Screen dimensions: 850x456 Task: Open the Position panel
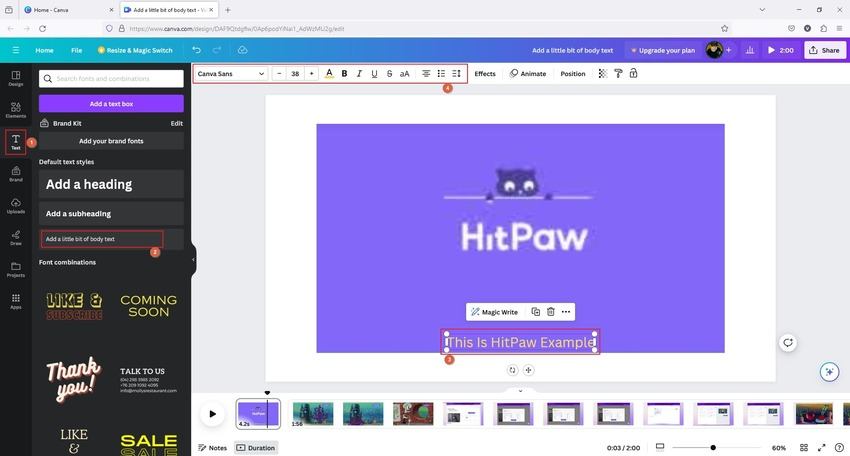coord(573,74)
